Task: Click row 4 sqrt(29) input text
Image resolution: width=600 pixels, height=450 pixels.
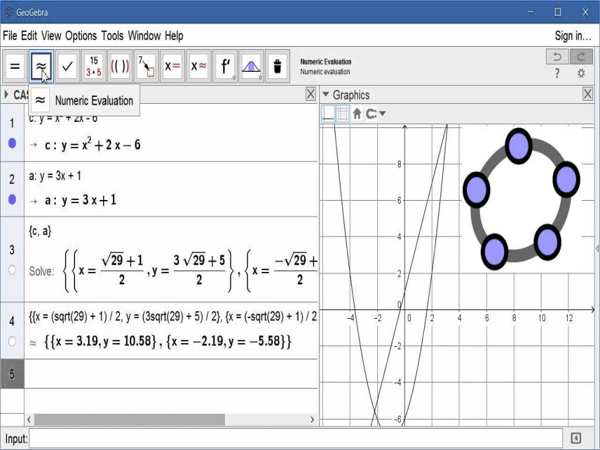Action: (x=173, y=317)
